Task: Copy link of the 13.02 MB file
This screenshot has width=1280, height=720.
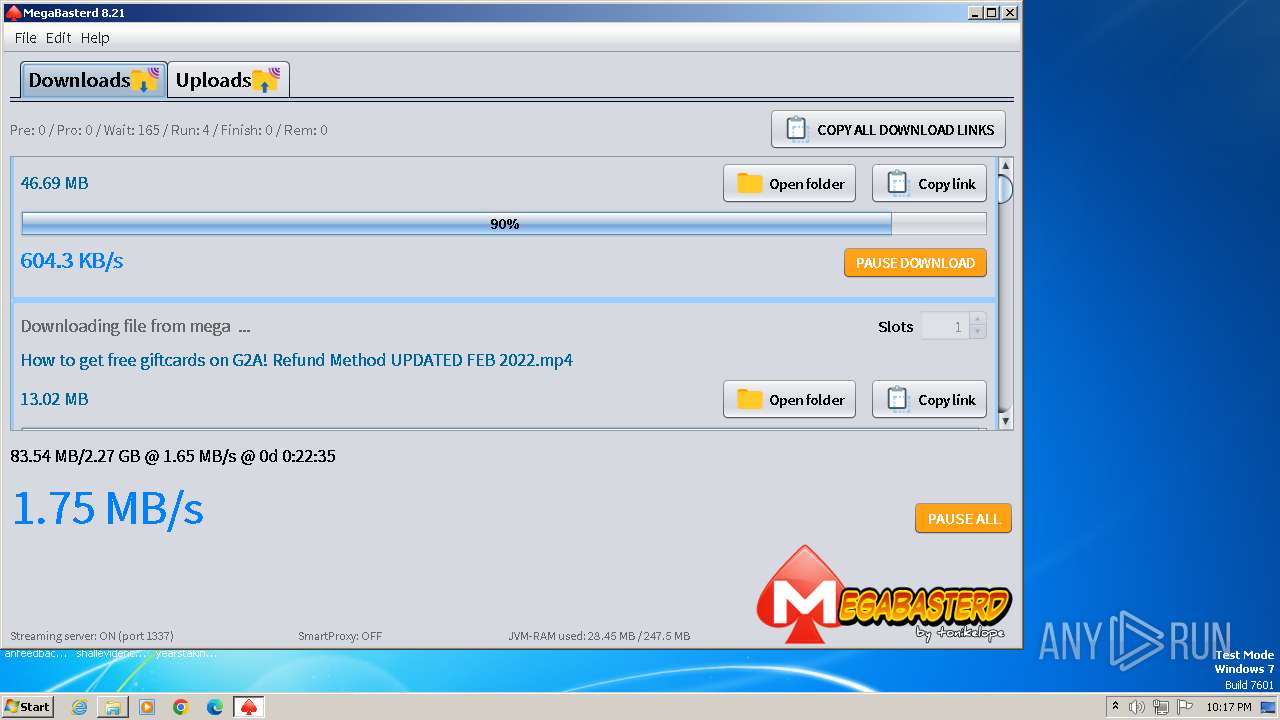Action: 929,400
